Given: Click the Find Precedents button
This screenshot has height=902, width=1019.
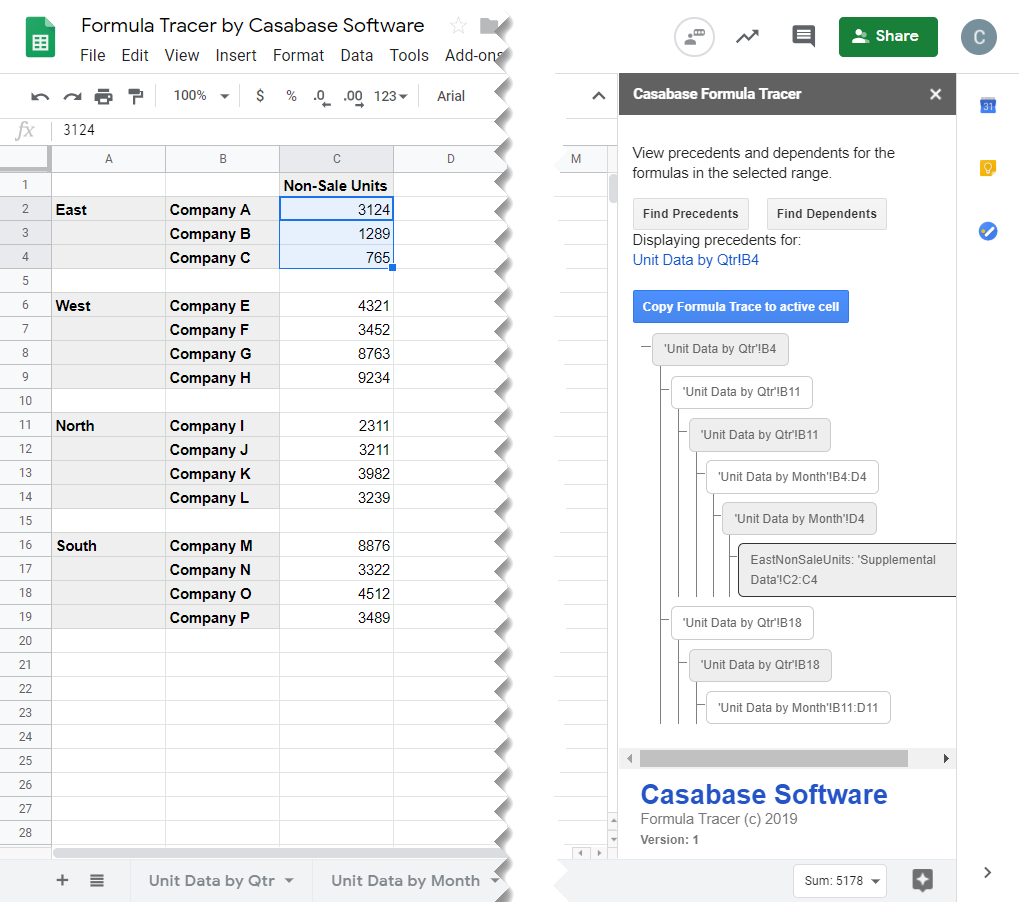Looking at the screenshot, I should (x=690, y=214).
